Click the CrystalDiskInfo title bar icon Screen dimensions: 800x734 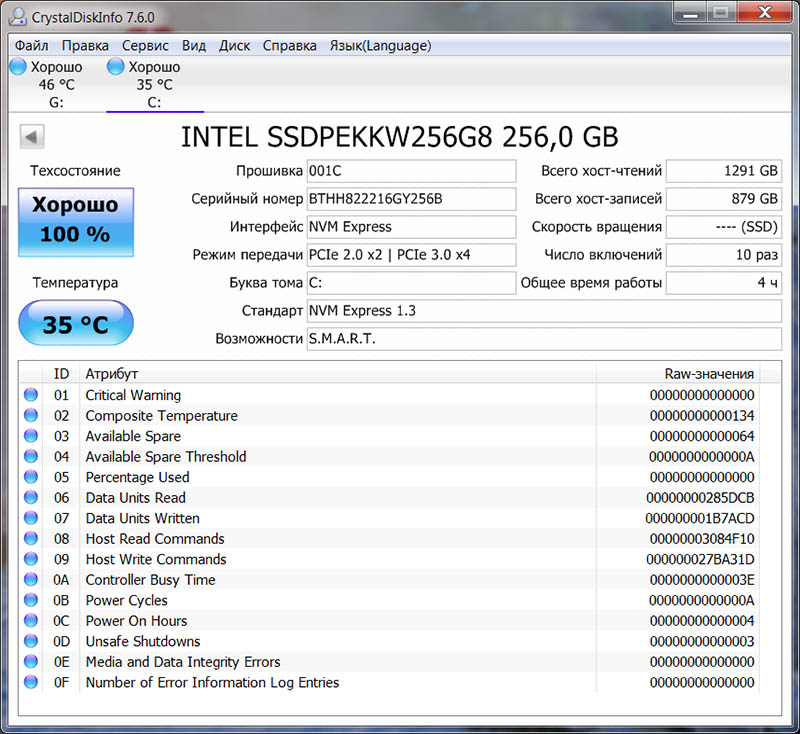coord(17,17)
